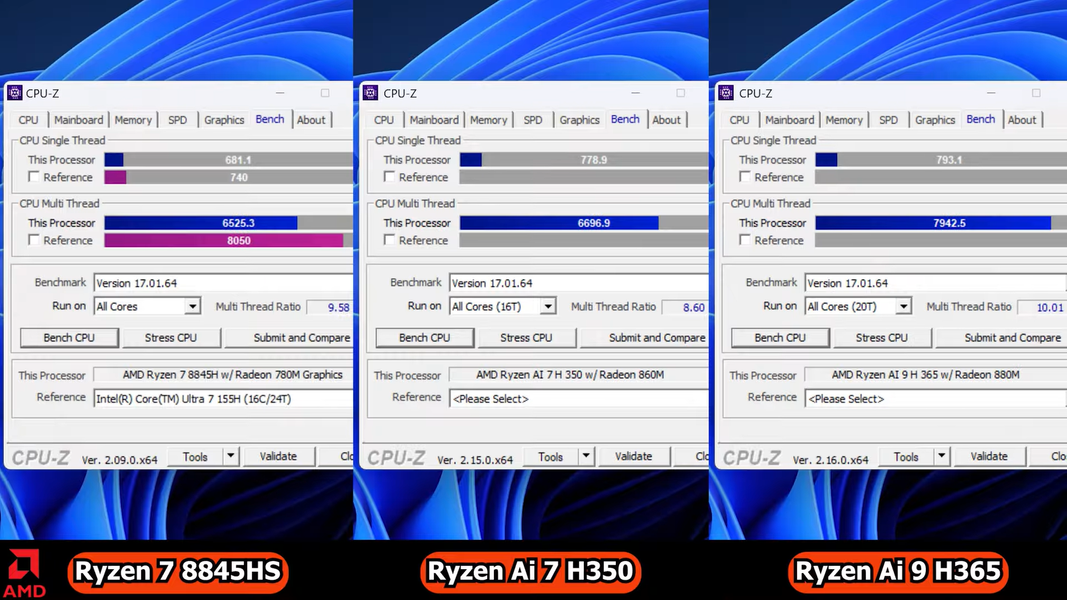
Task: Enable the single-thread Reference checkbox in the 8845HS window
Action: tap(34, 177)
